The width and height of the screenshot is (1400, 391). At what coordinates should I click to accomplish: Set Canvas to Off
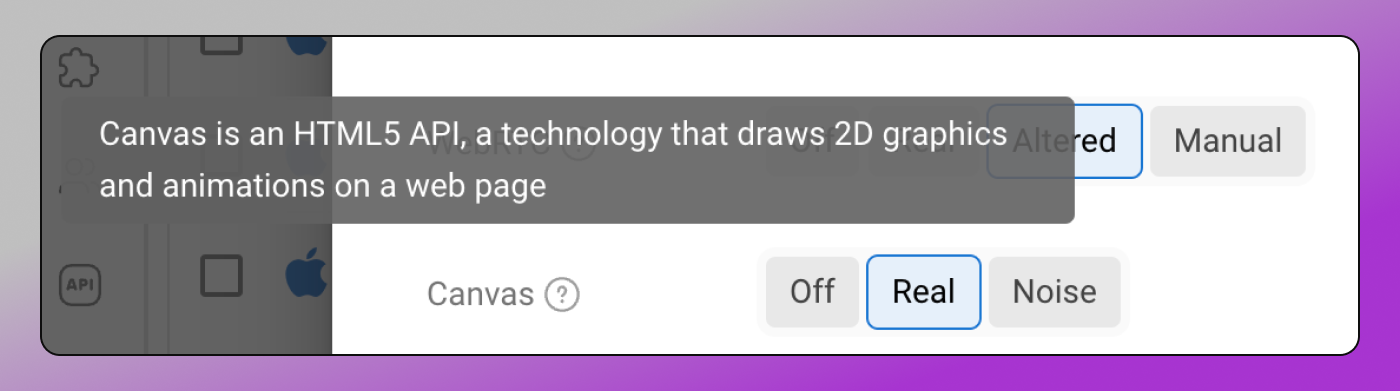click(812, 292)
